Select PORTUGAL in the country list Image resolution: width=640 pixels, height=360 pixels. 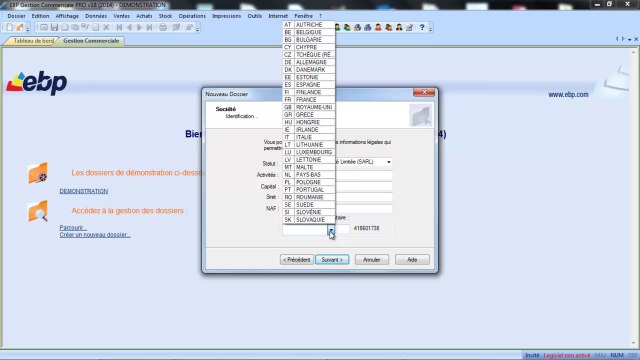click(309, 189)
